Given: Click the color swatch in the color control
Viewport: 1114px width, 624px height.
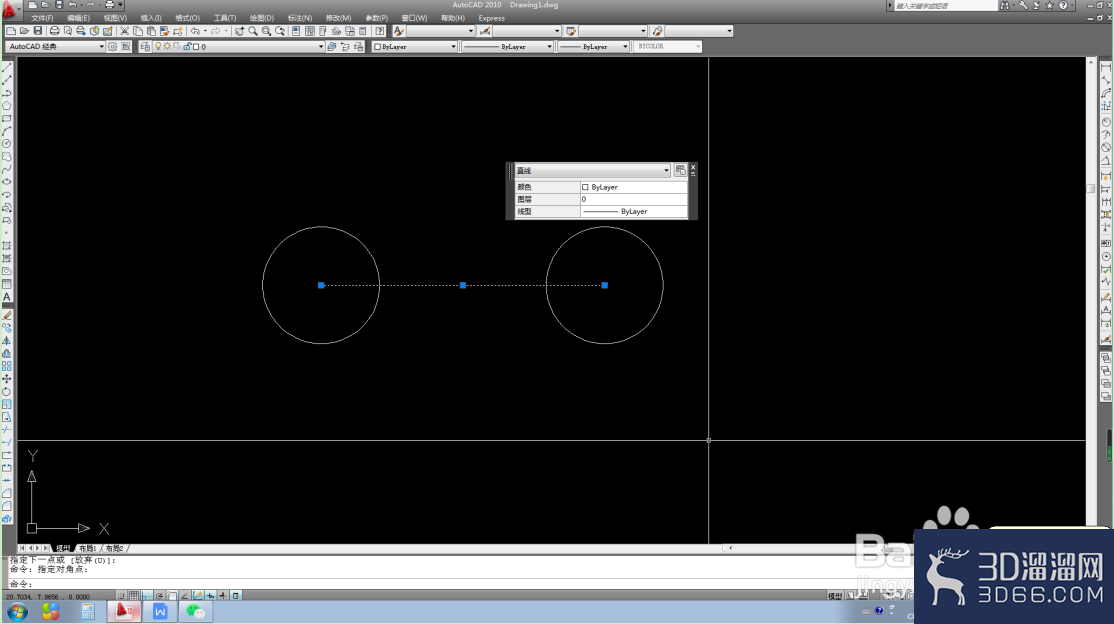Looking at the screenshot, I should click(x=378, y=46).
